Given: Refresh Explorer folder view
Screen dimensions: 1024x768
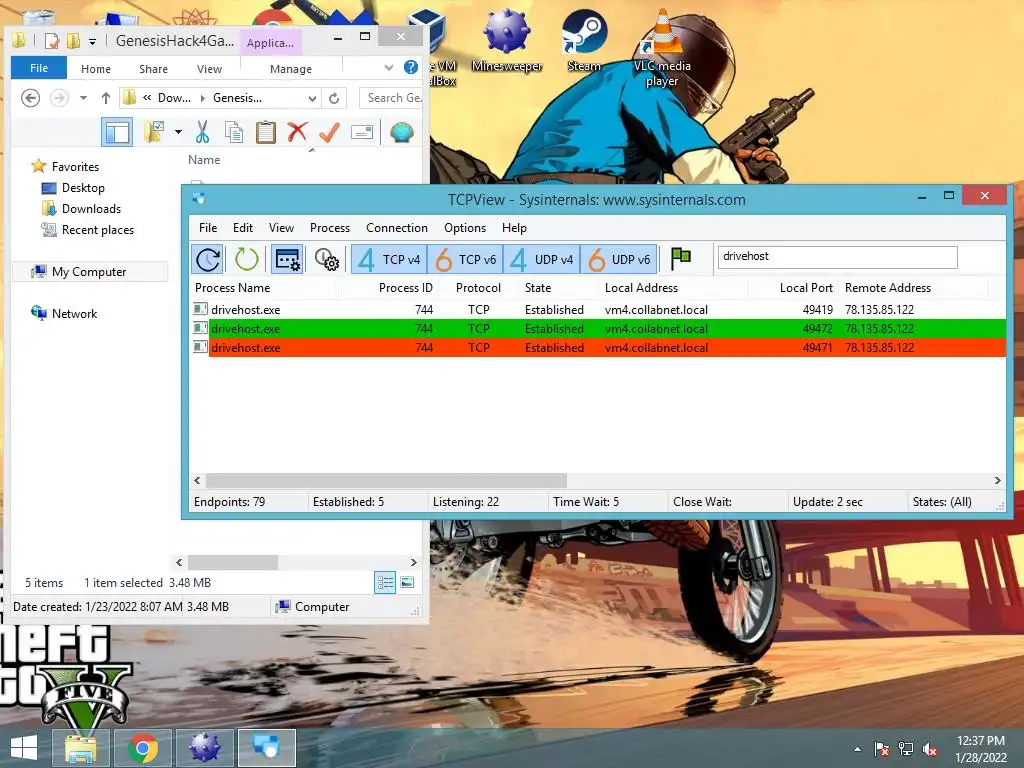Looking at the screenshot, I should (x=334, y=99).
